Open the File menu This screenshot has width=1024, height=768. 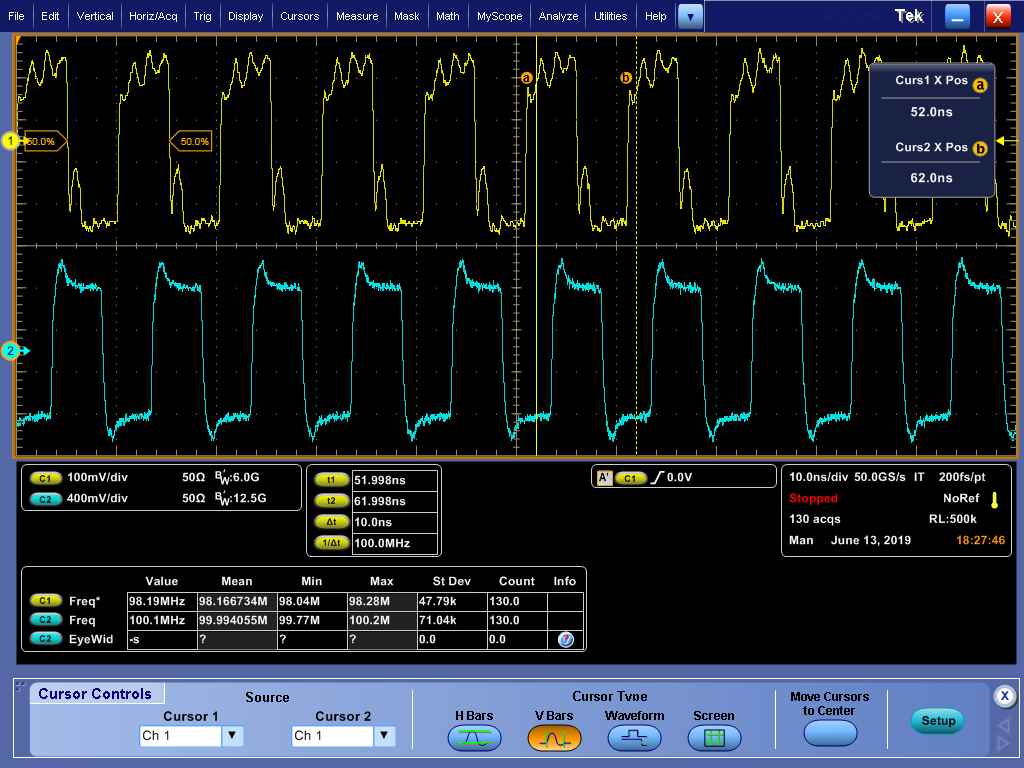[x=16, y=16]
